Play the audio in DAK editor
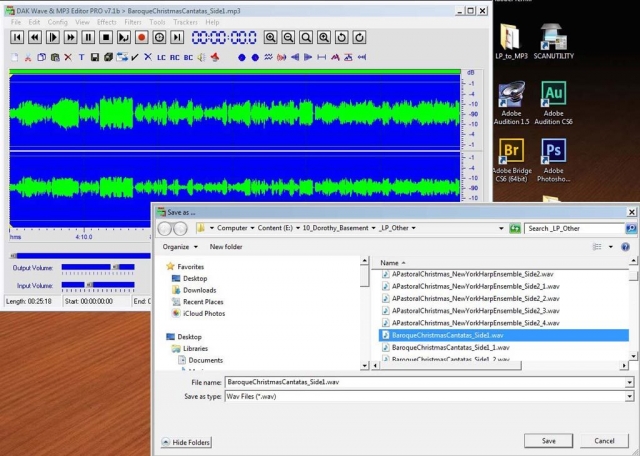The width and height of the screenshot is (640, 456). point(53,38)
